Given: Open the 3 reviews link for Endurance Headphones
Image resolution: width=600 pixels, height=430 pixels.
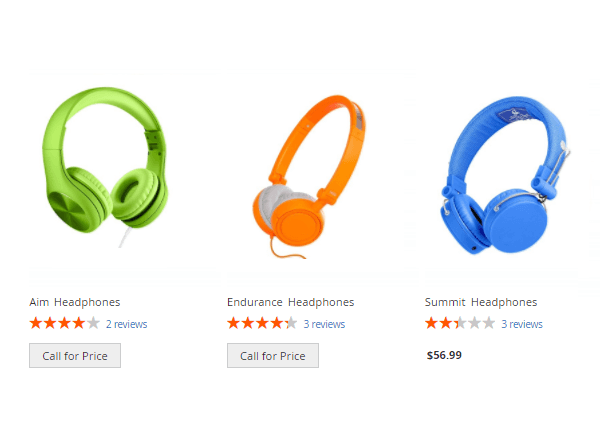Looking at the screenshot, I should (x=324, y=324).
